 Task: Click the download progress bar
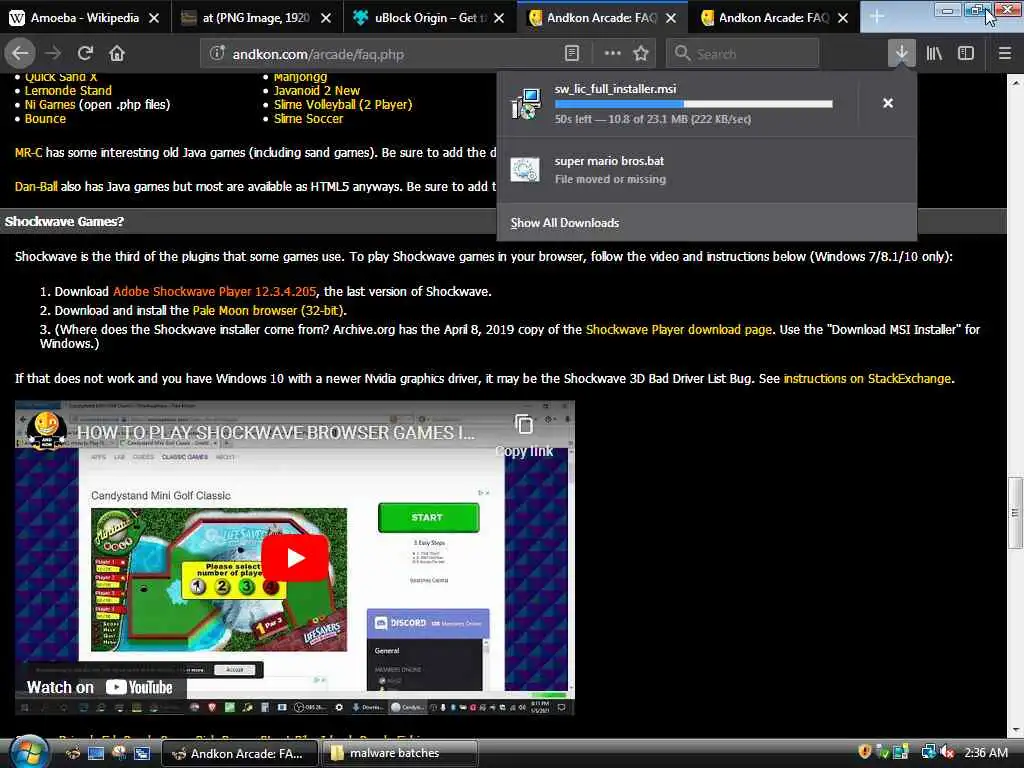click(694, 104)
